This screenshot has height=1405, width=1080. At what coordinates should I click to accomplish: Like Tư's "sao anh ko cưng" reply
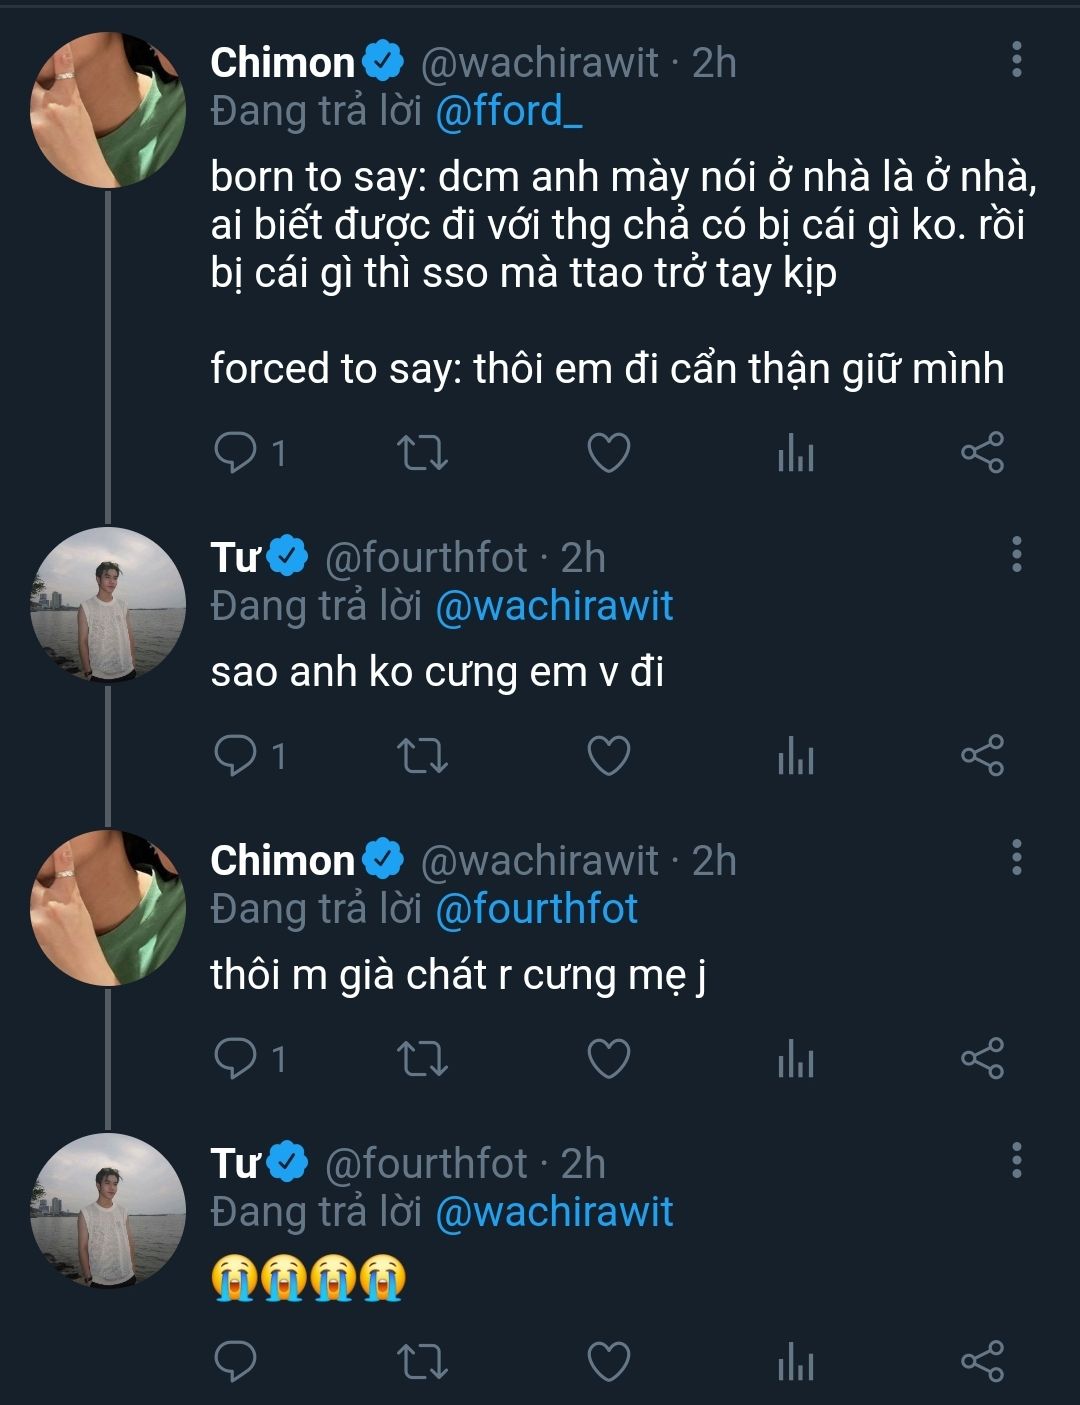608,756
